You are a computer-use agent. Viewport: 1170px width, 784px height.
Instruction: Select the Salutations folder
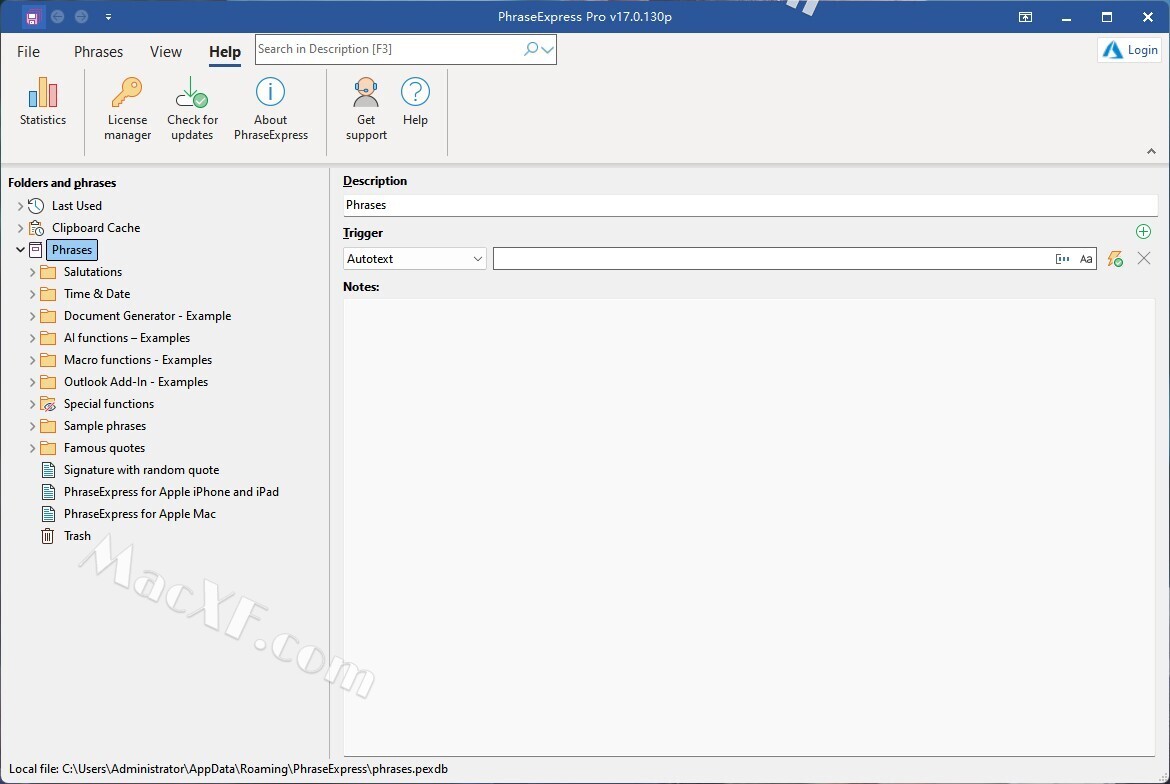click(x=93, y=272)
